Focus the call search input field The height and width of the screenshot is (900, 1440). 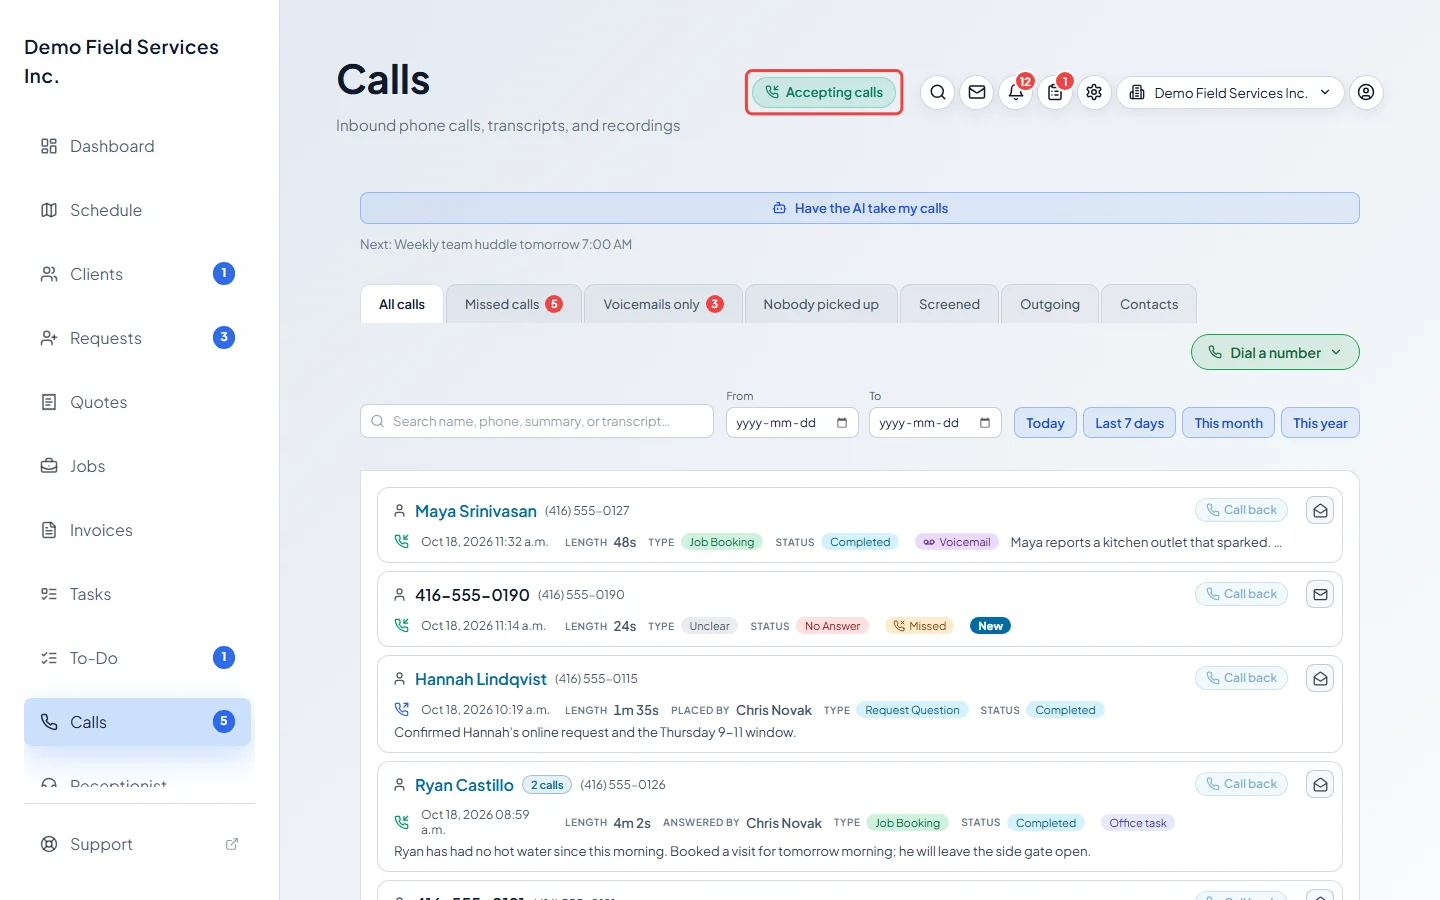click(537, 421)
